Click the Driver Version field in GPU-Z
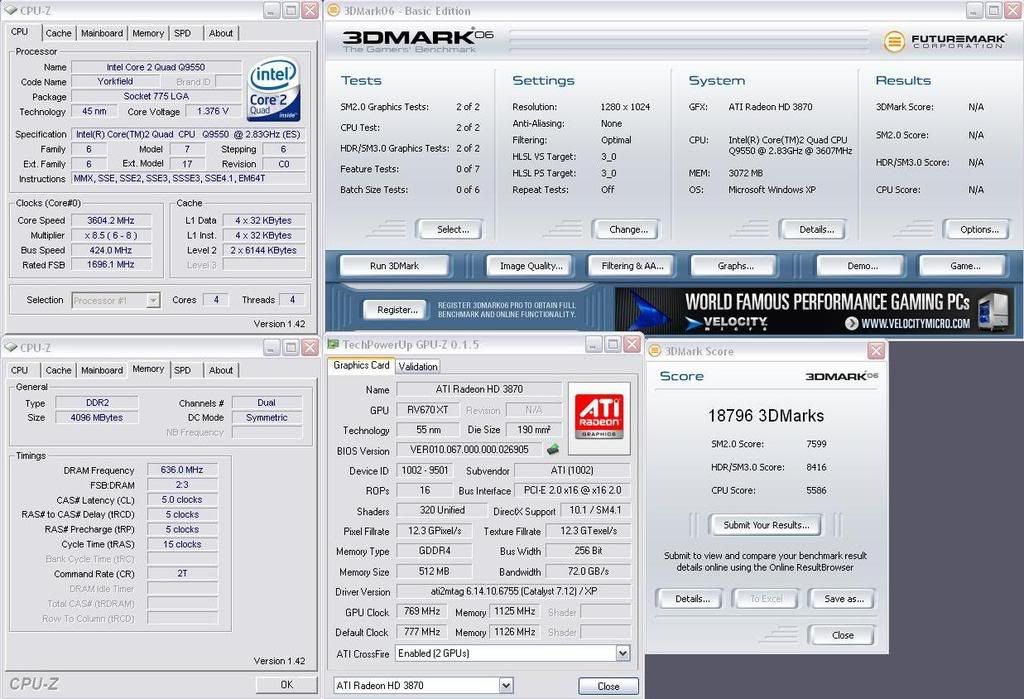This screenshot has width=1024, height=699. point(513,592)
